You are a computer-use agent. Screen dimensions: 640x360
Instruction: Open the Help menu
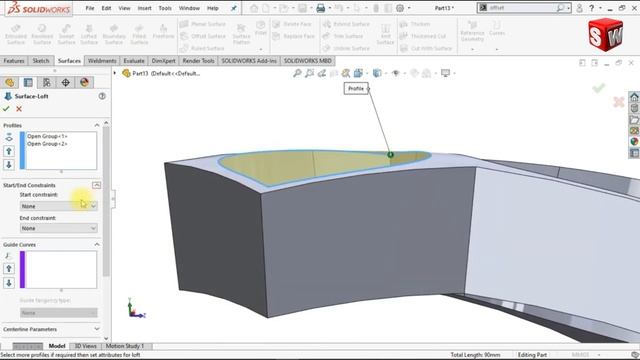(x=213, y=8)
